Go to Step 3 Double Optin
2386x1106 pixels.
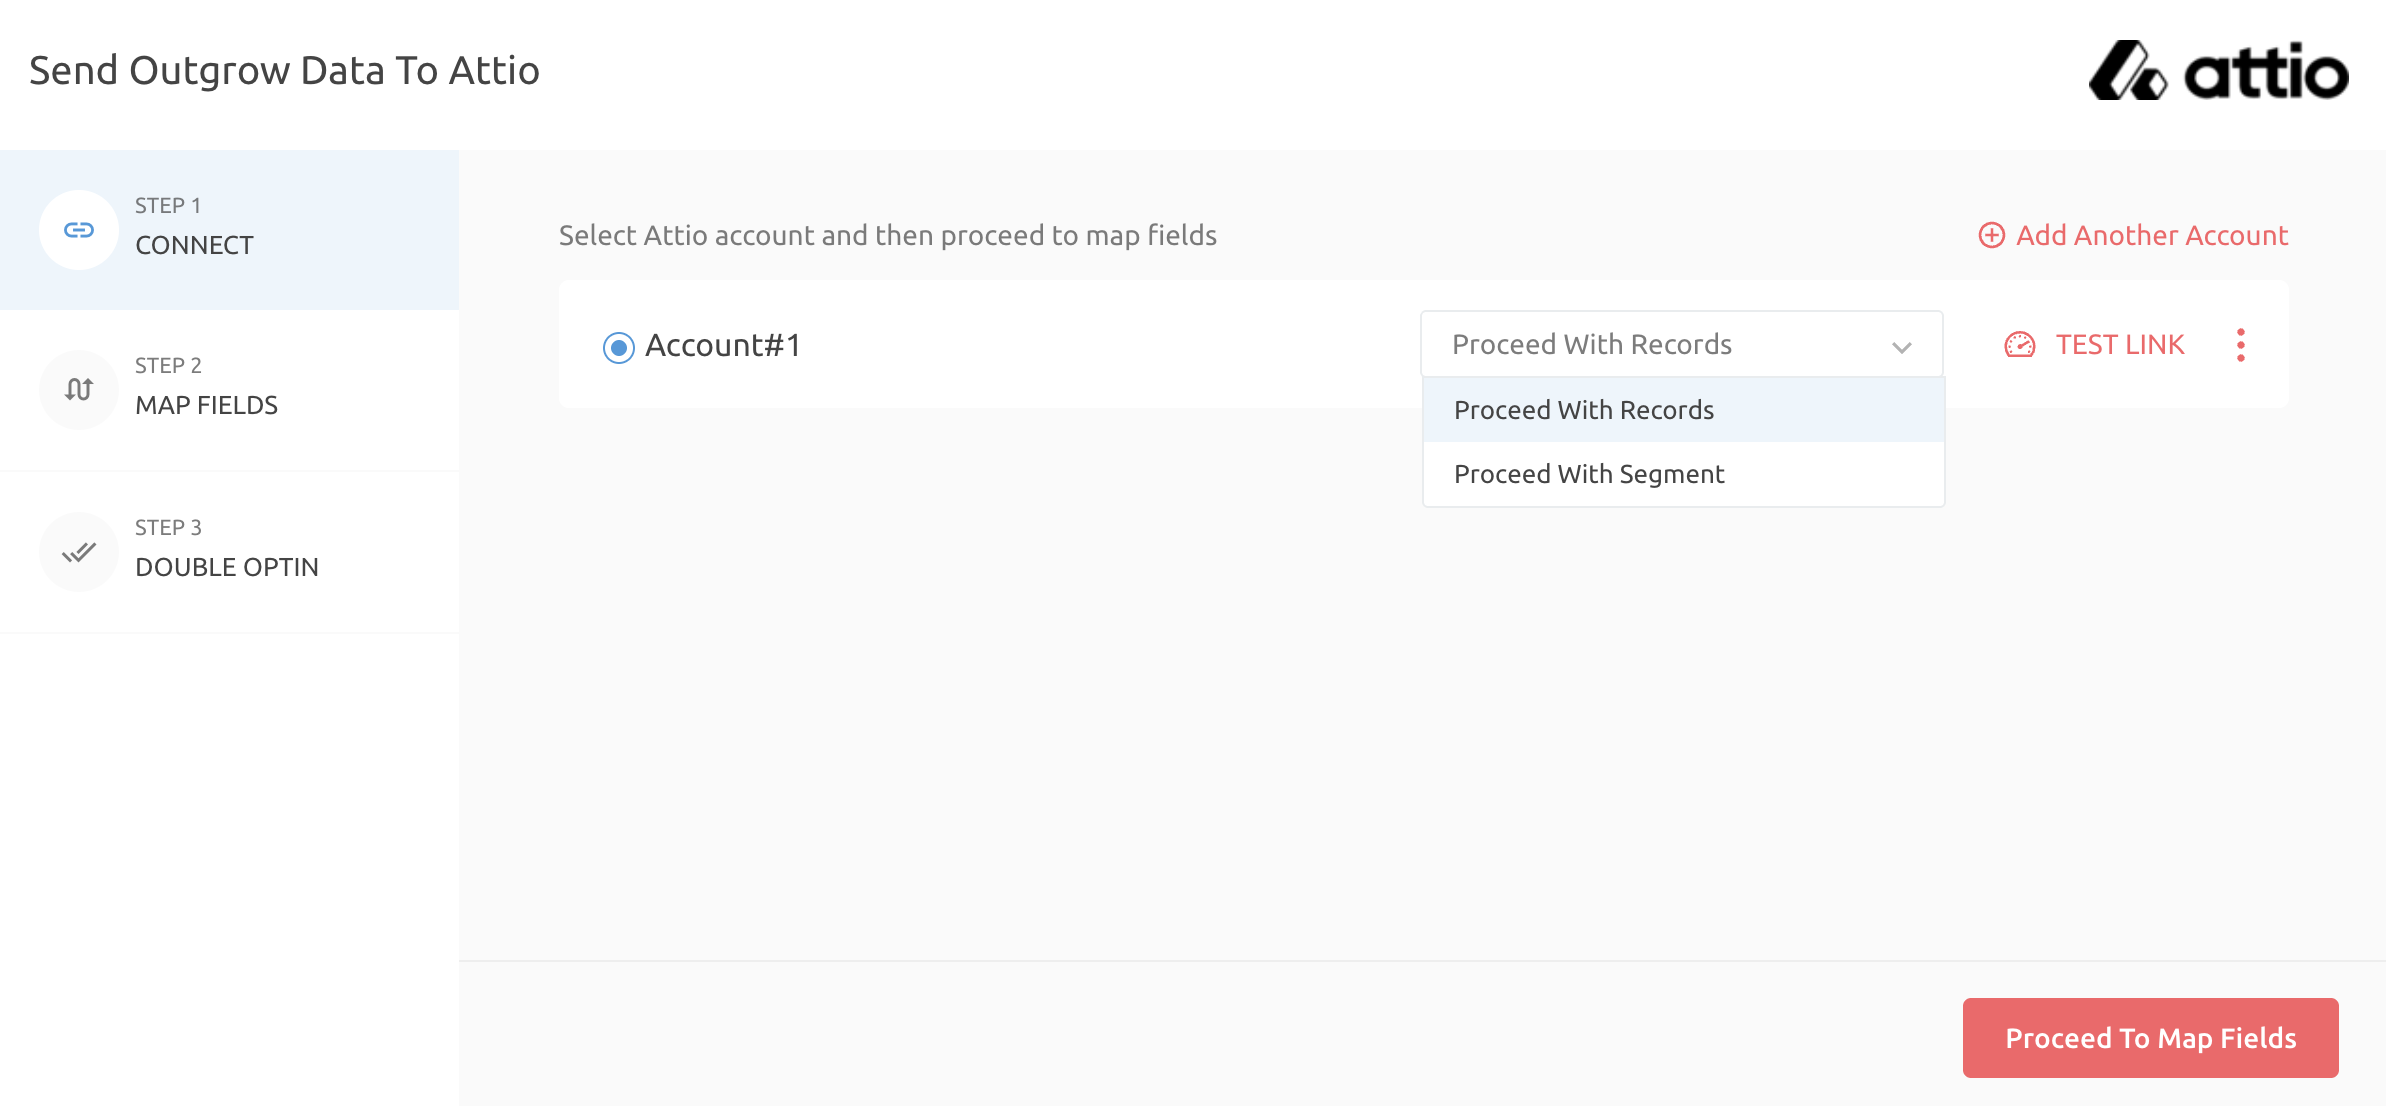(226, 552)
